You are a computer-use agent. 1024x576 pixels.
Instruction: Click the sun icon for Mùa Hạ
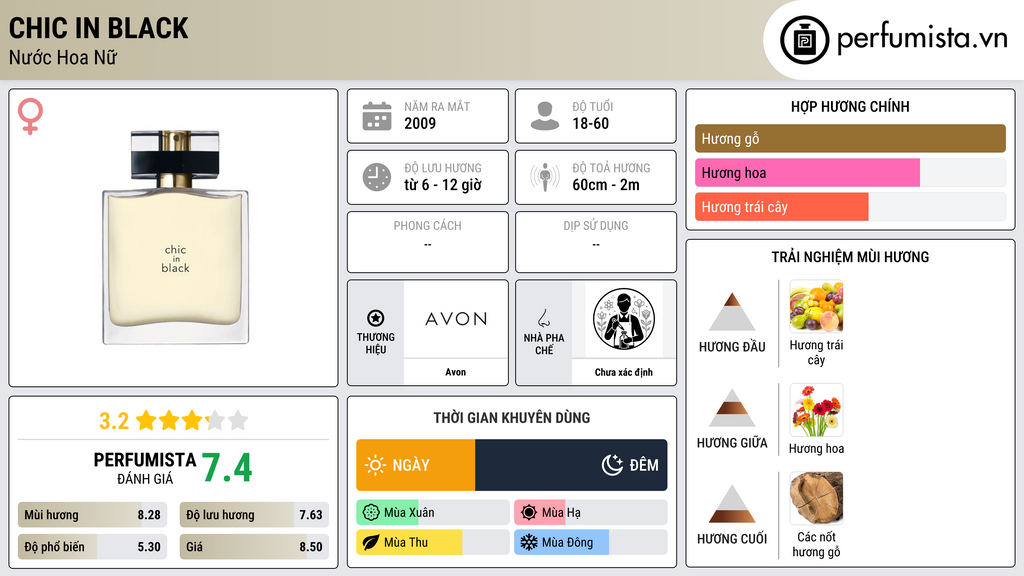529,513
